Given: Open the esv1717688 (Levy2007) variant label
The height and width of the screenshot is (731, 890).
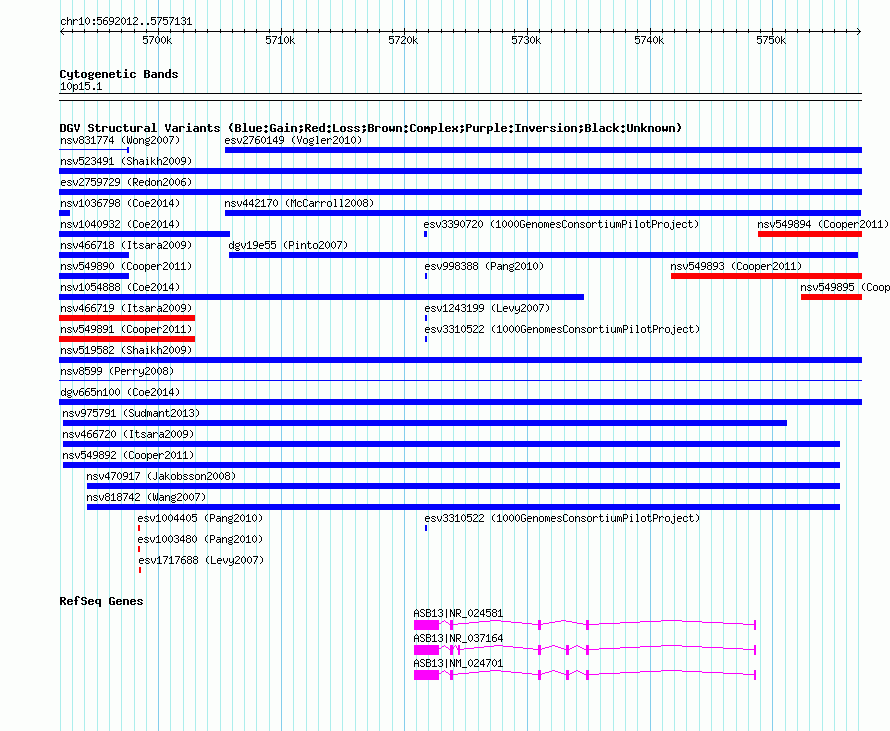Looking at the screenshot, I should point(201,560).
